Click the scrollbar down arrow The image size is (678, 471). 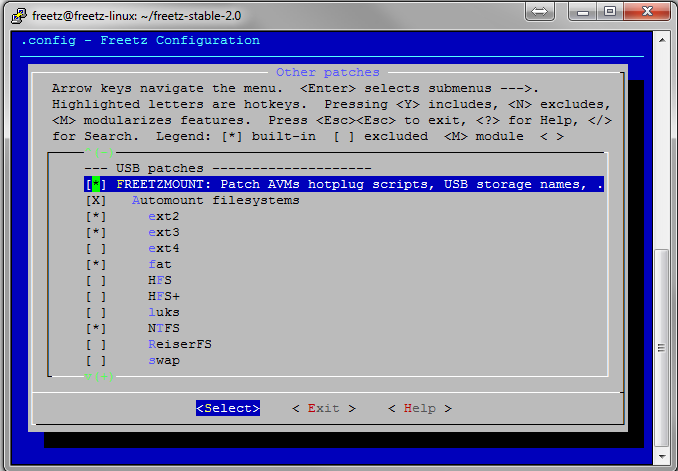661,456
